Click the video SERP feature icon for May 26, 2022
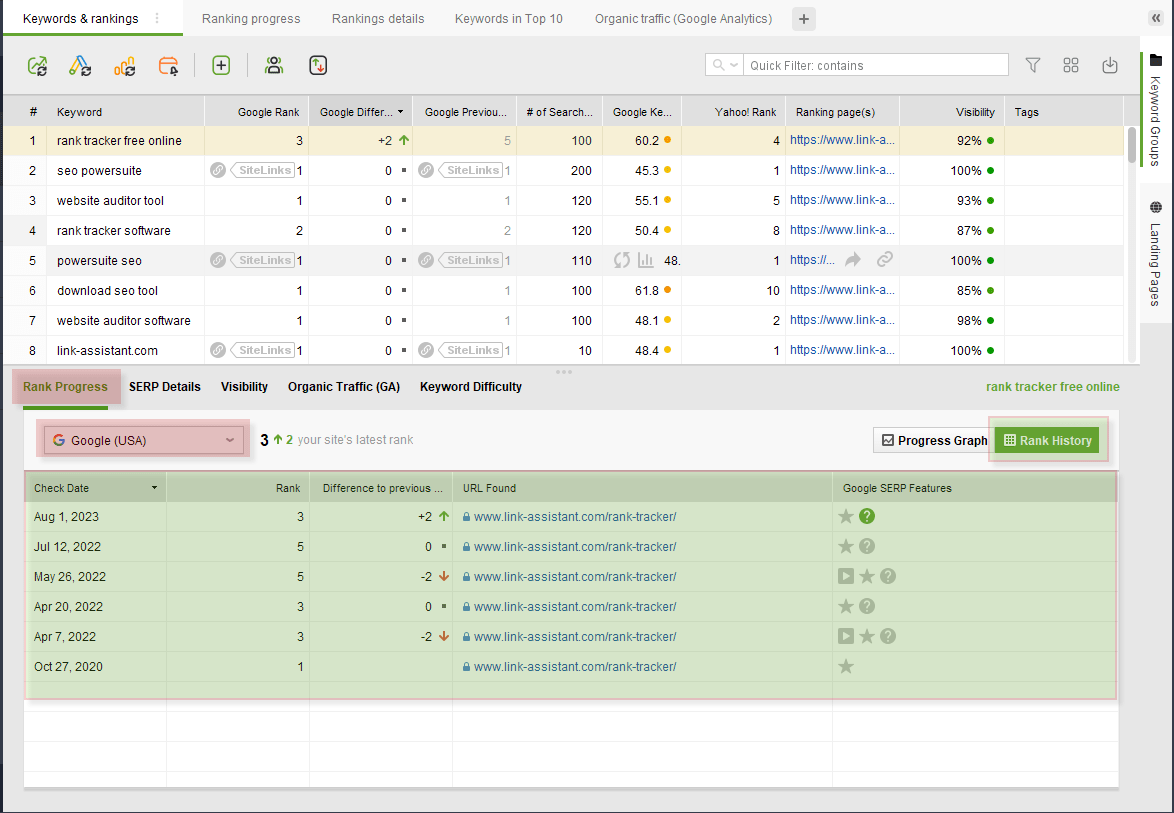The image size is (1174, 813). click(x=846, y=576)
